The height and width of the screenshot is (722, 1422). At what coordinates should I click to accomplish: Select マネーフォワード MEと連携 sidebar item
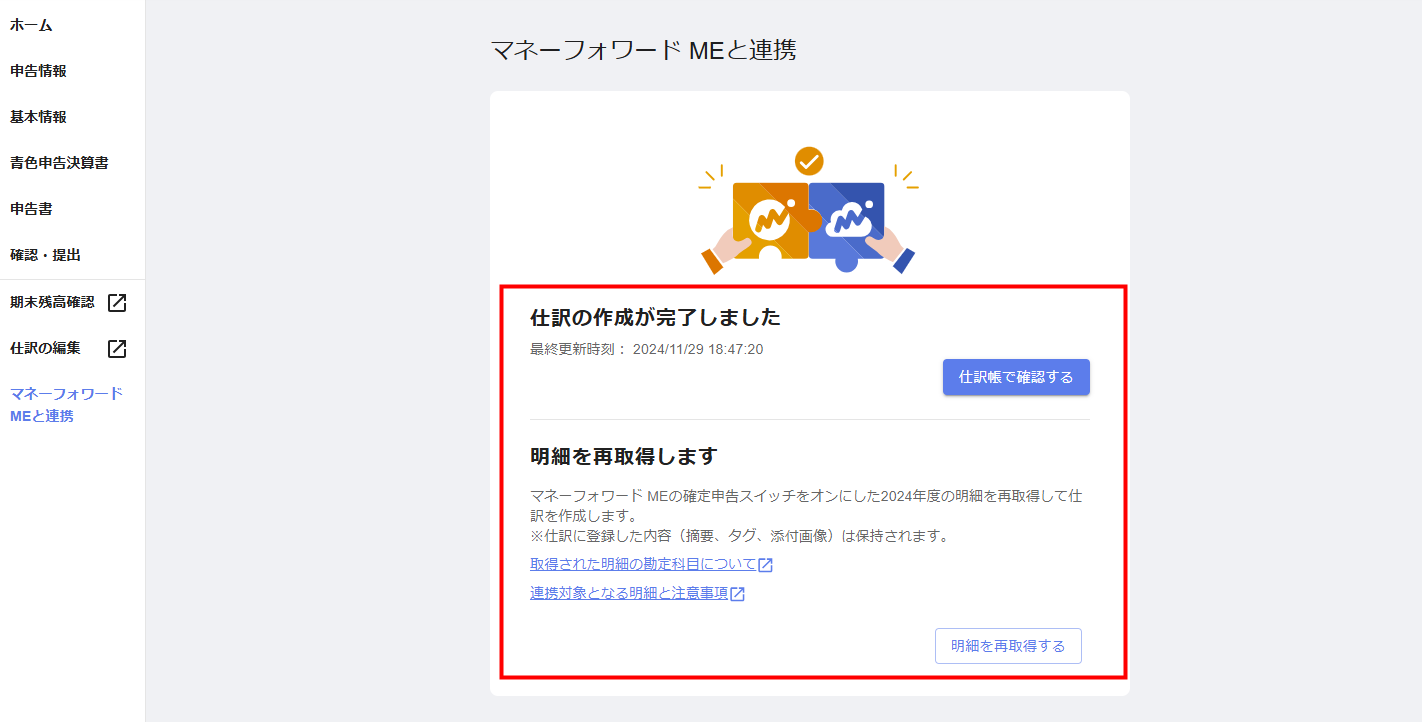click(x=66, y=405)
